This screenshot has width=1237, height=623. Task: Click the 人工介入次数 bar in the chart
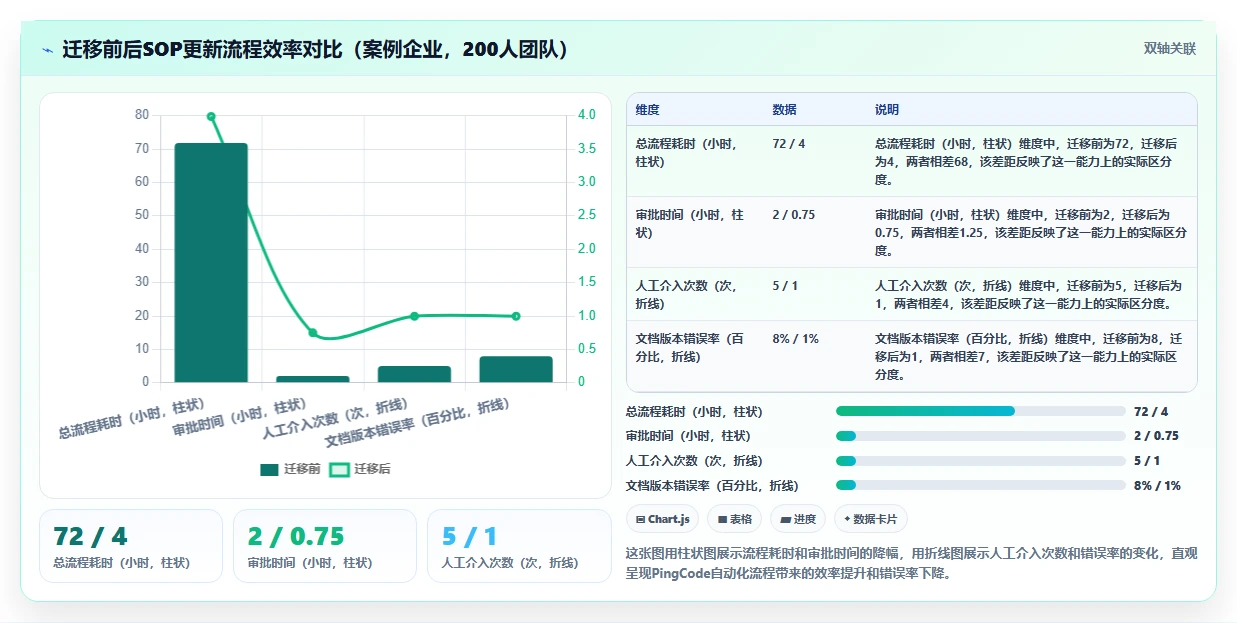coord(414,374)
